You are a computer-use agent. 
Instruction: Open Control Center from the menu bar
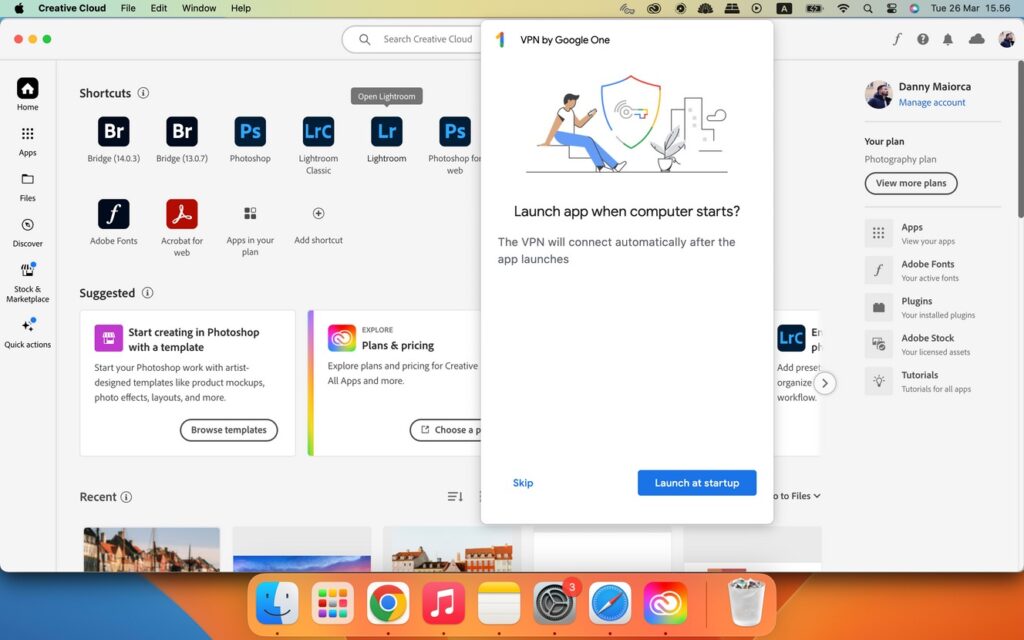point(891,8)
